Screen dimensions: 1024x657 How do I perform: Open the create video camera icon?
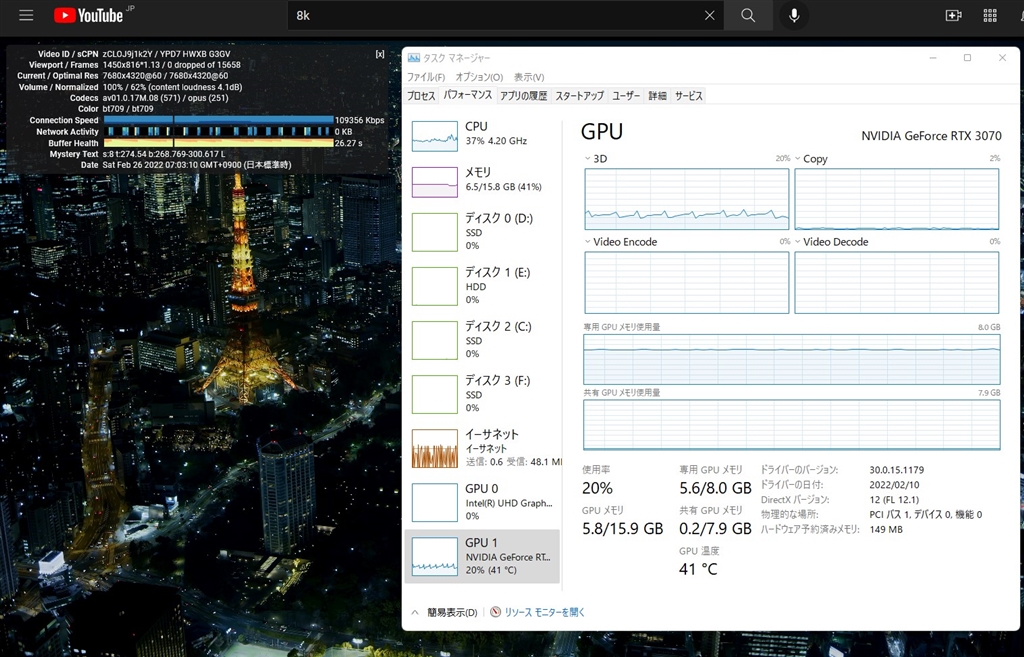(x=953, y=16)
